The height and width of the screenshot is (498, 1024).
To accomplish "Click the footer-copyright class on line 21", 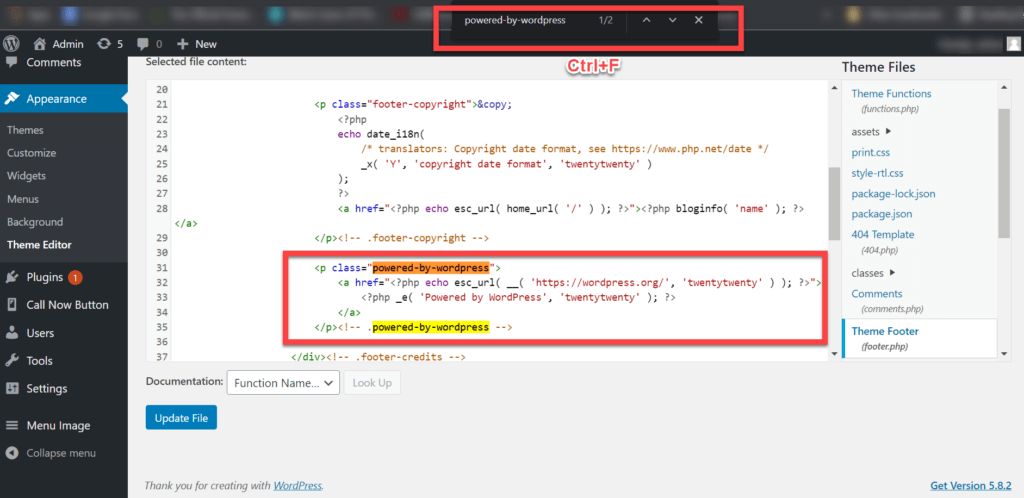I will click(421, 104).
